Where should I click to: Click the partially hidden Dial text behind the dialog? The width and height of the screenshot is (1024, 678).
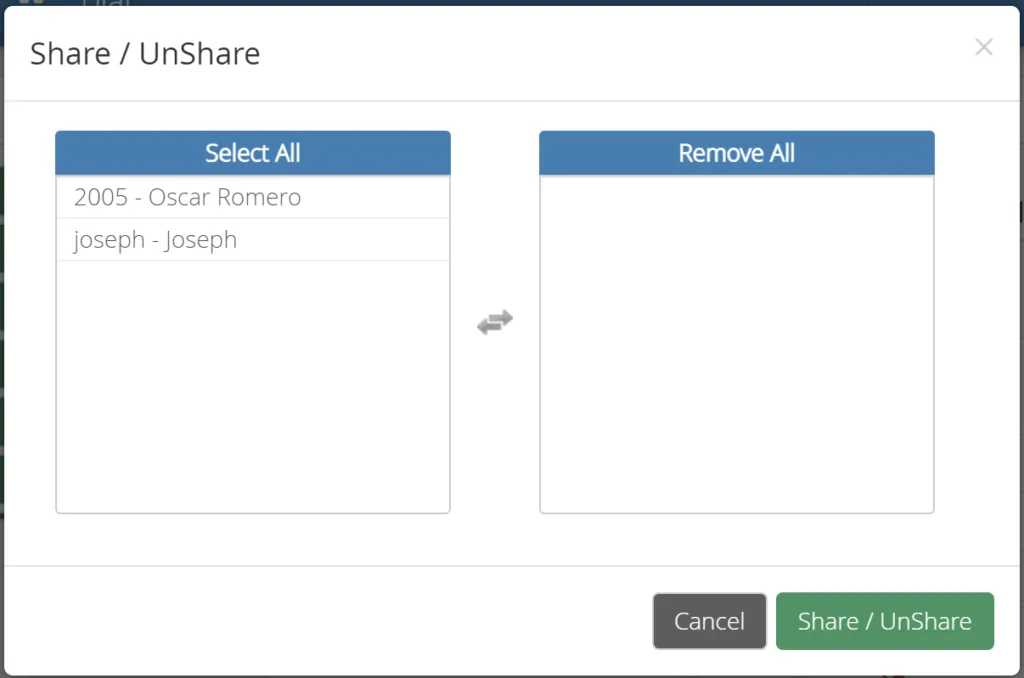(106, 3)
